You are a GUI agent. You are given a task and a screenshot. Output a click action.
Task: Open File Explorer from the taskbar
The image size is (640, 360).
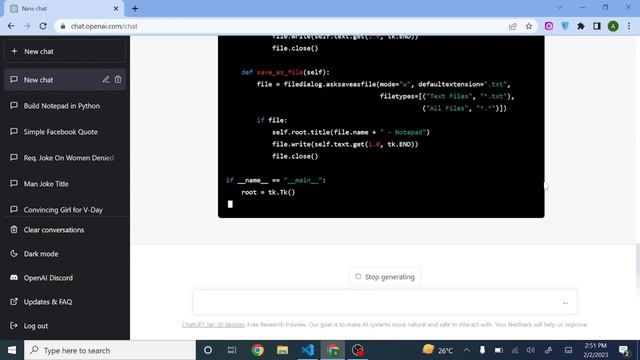(282, 350)
